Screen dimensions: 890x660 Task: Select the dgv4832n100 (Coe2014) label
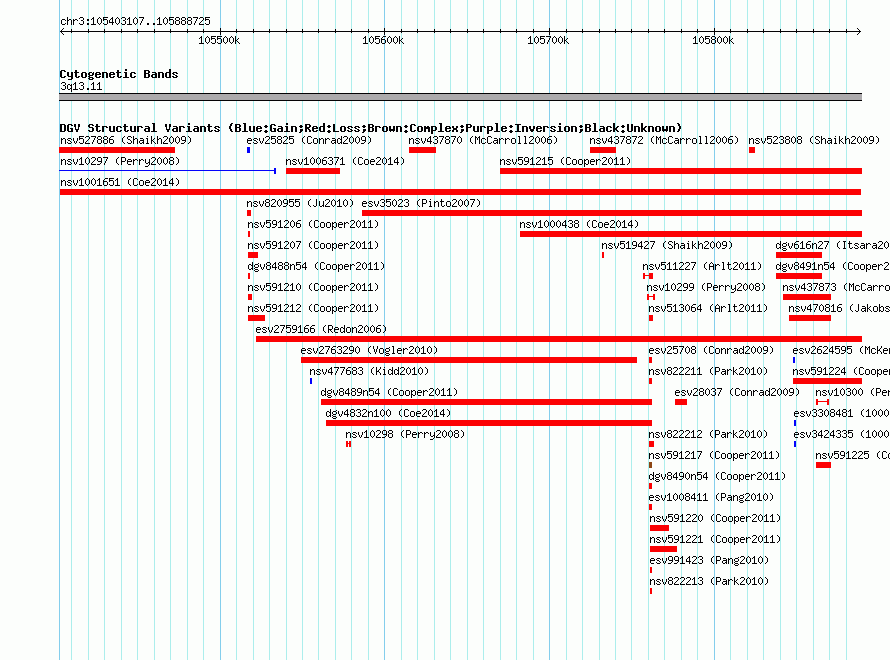tap(388, 413)
